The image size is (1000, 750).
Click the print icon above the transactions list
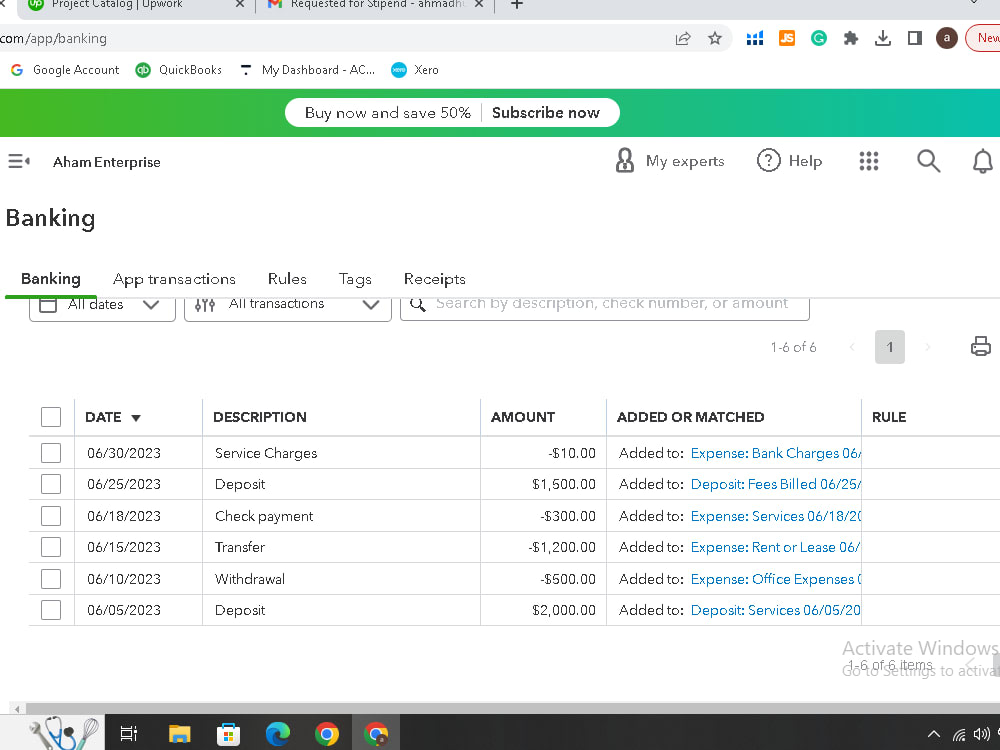[x=980, y=346]
